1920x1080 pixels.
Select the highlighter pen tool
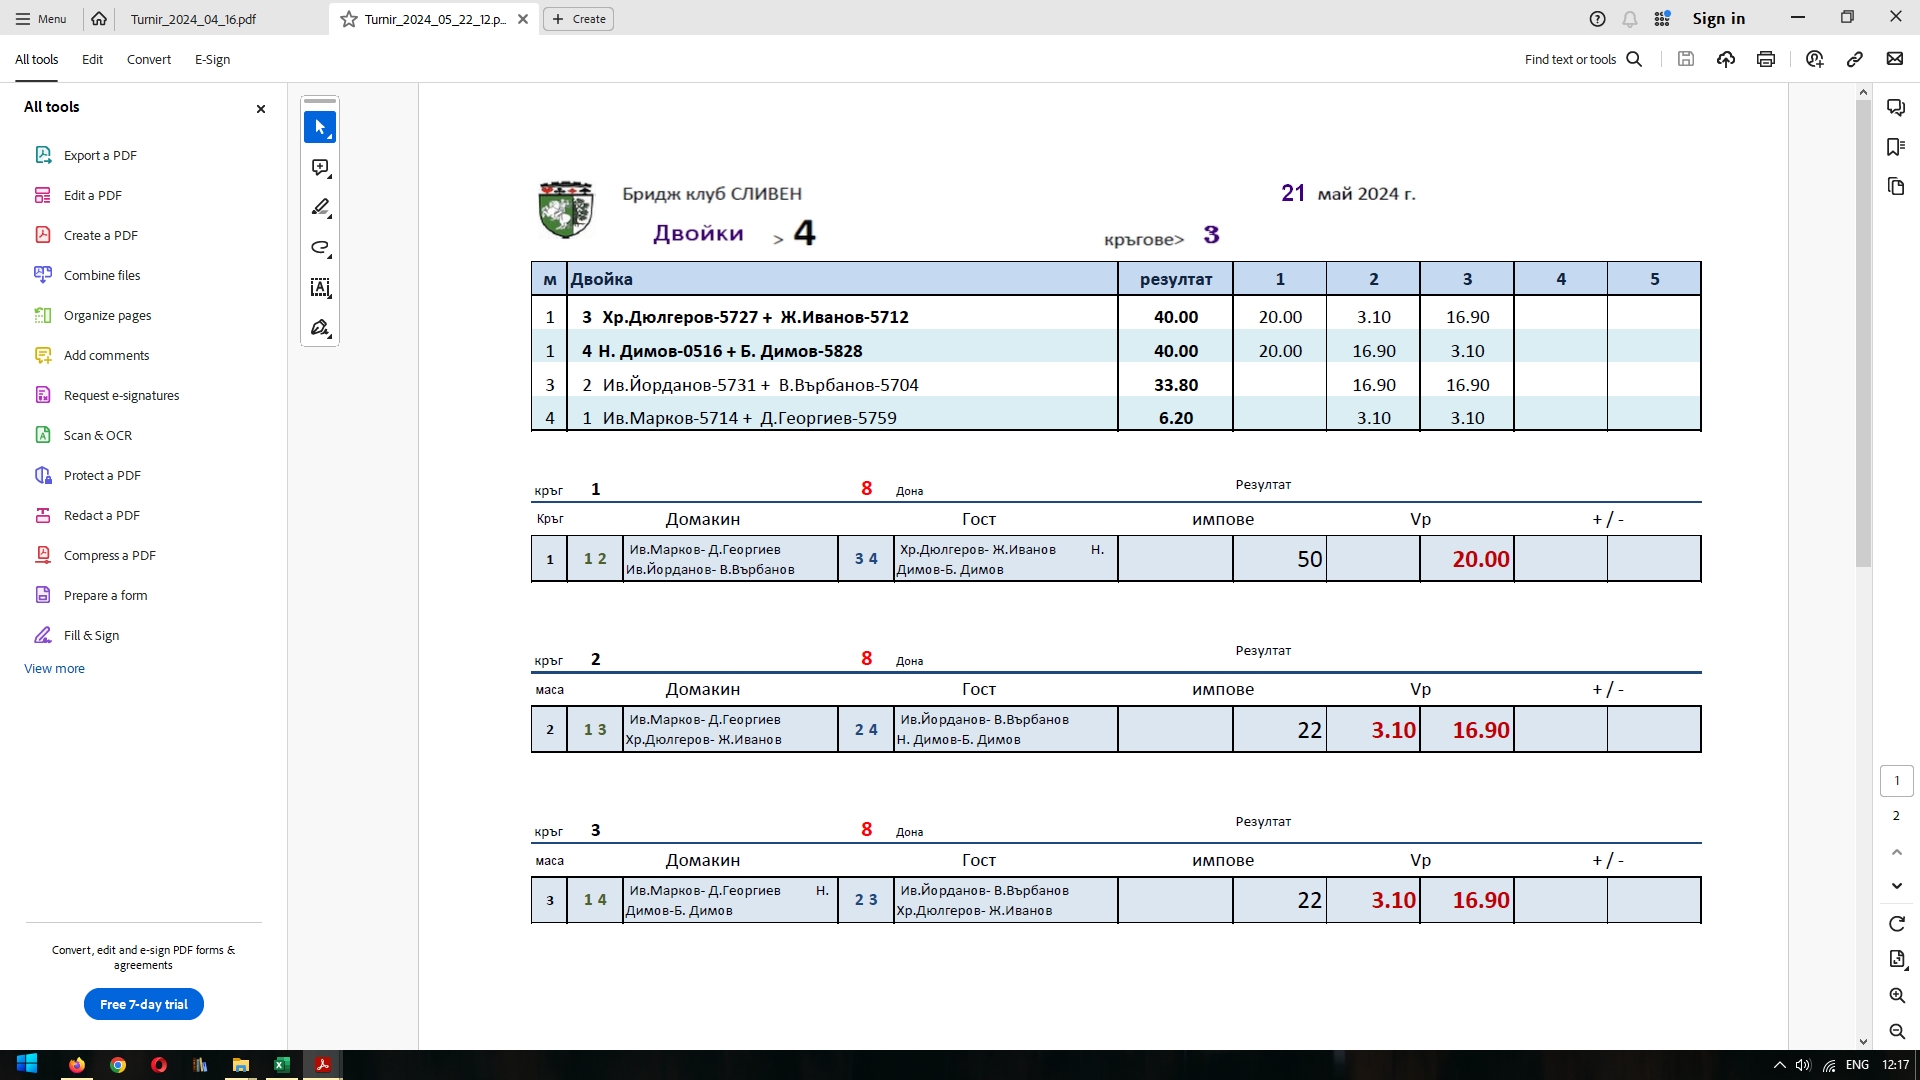click(320, 208)
